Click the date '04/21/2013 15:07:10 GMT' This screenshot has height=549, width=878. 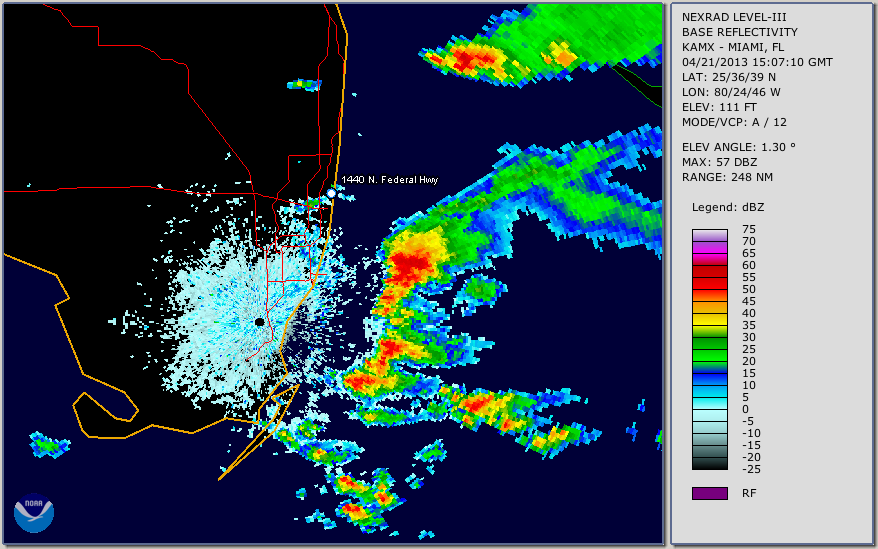tap(757, 62)
